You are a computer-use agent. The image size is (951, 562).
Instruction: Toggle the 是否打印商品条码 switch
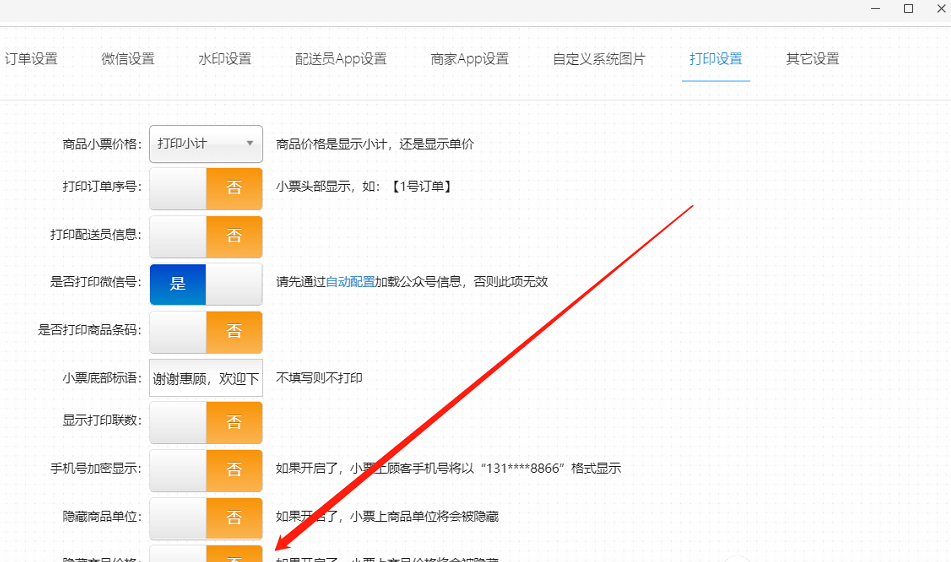coord(206,331)
